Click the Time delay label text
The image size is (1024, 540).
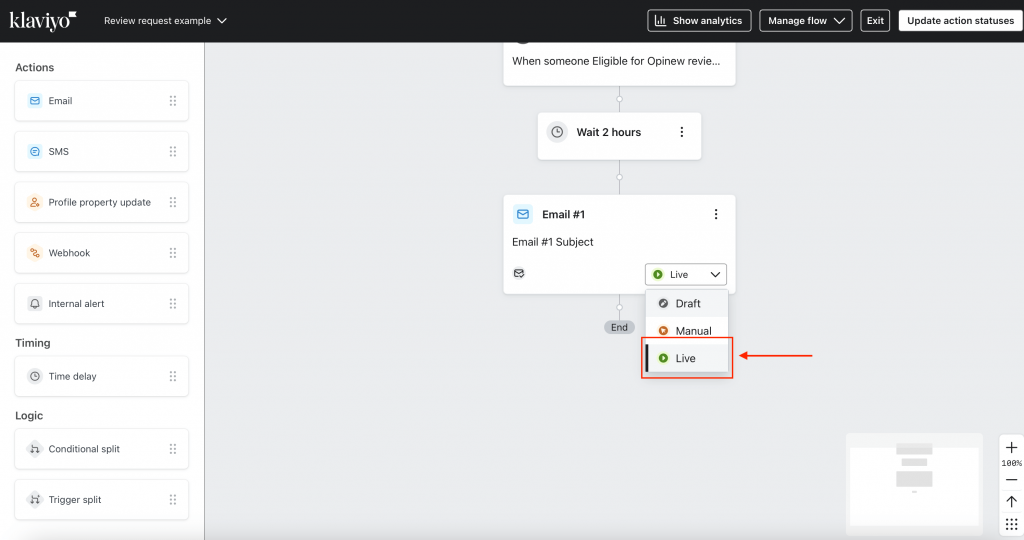coord(72,376)
